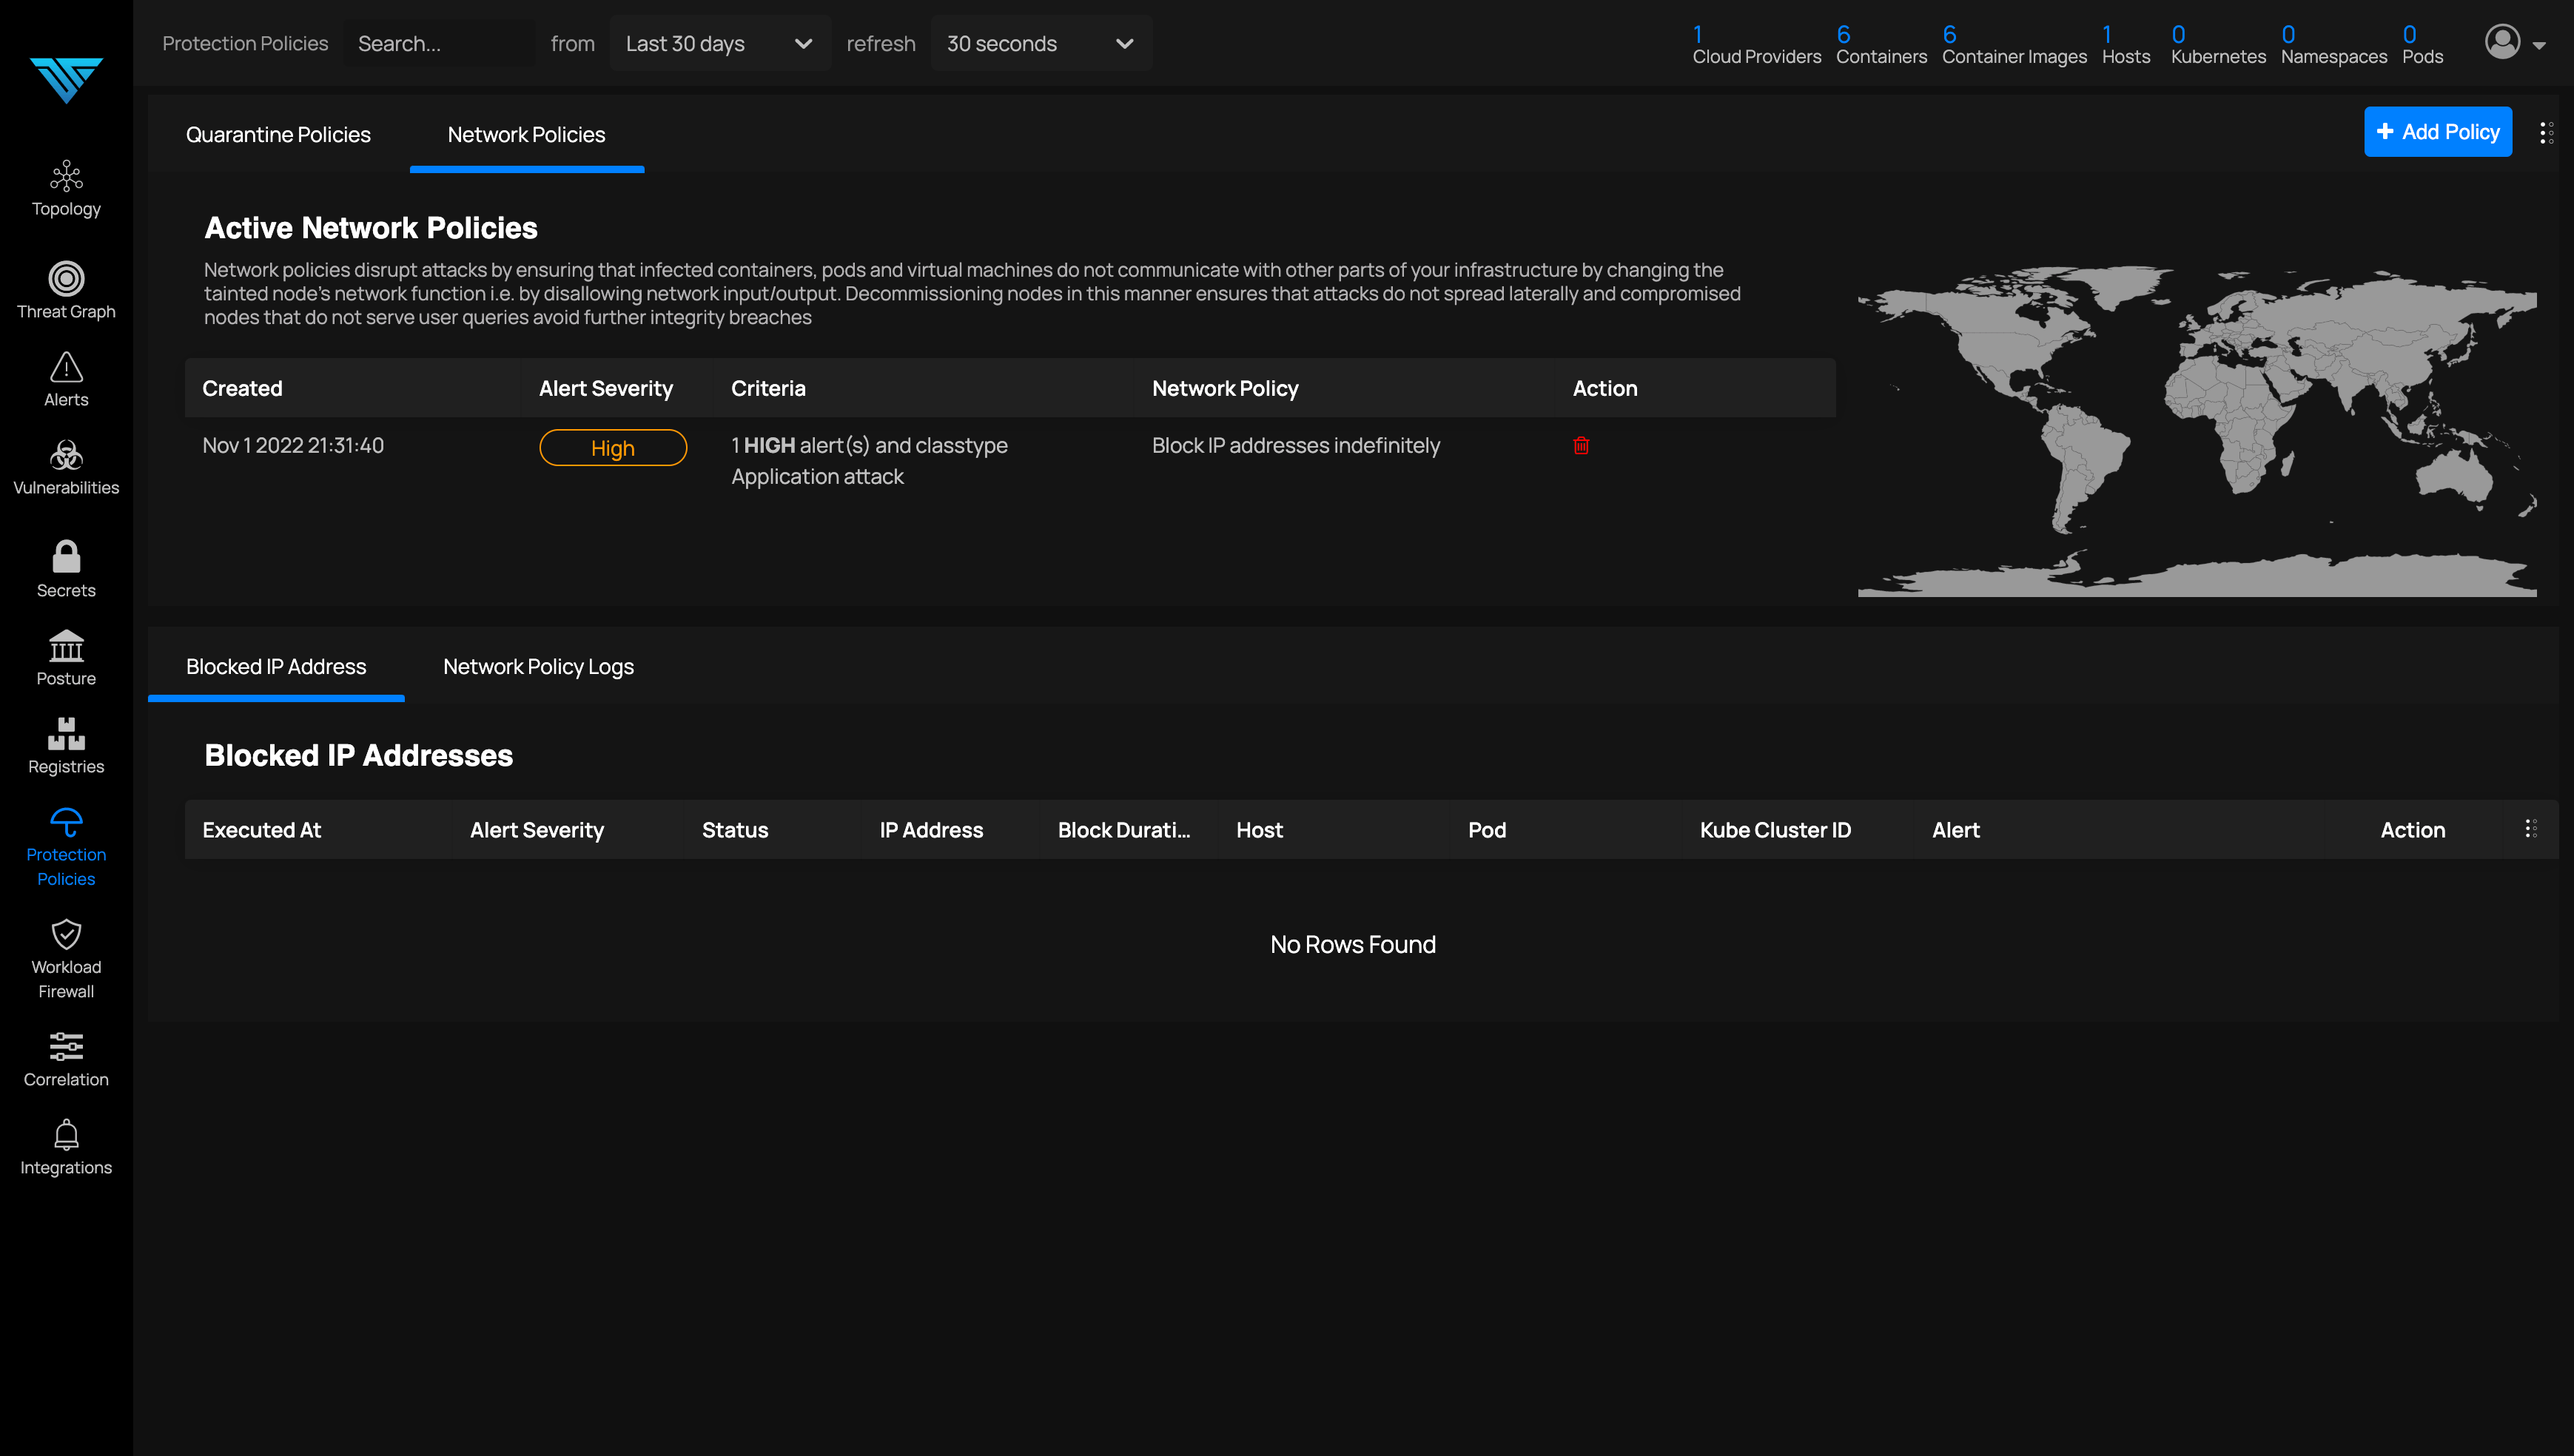Image resolution: width=2574 pixels, height=1456 pixels.
Task: Go to Alerts section
Action: (x=66, y=379)
